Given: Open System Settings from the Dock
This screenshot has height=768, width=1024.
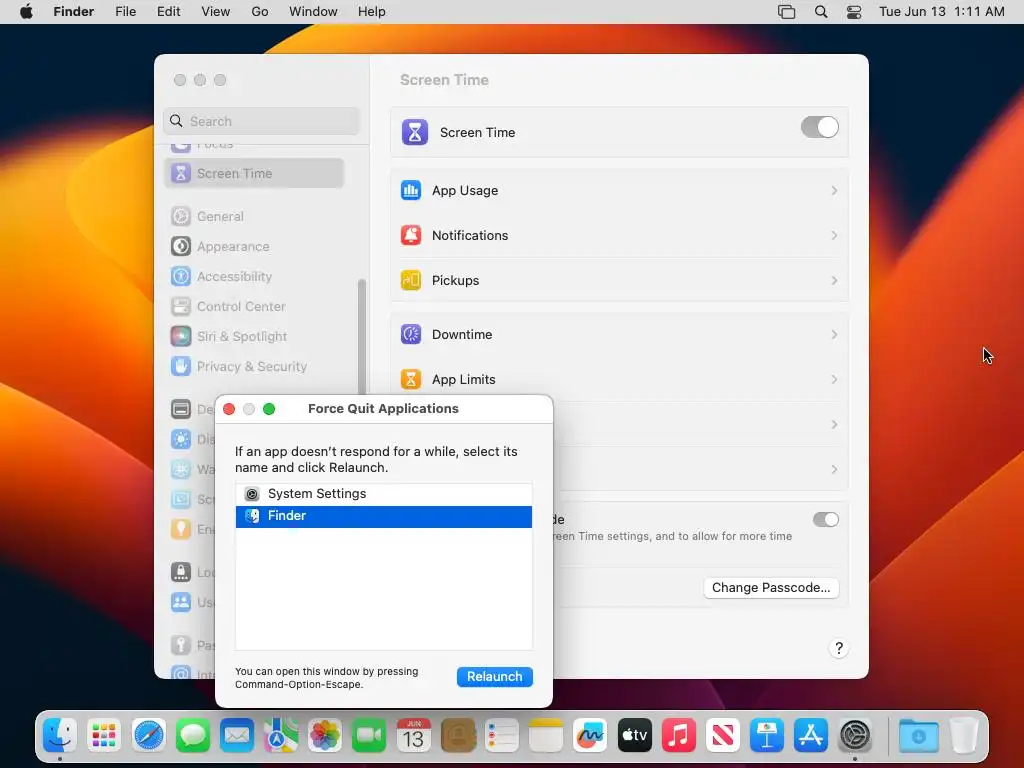Looking at the screenshot, I should (855, 736).
